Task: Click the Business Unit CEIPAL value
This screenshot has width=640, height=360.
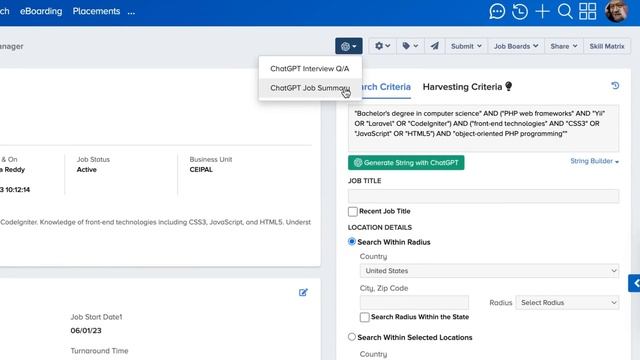Action: click(201, 169)
